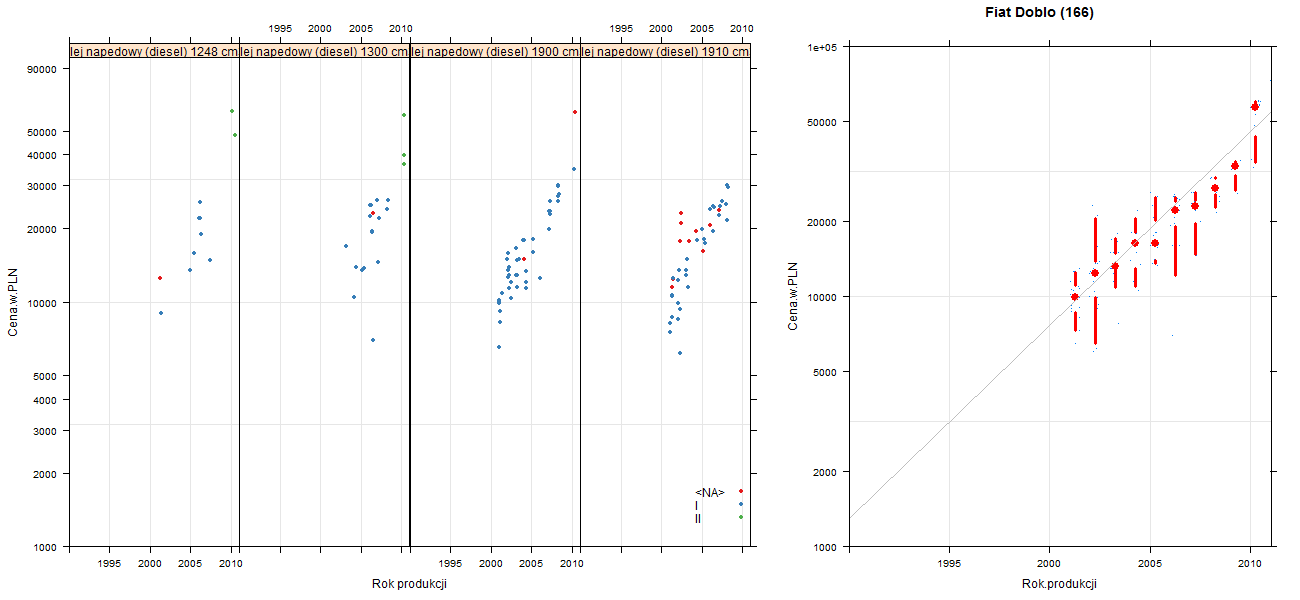
Task: Click the bottom 2005 tick under 1248 cm panel
Action: [x=191, y=564]
